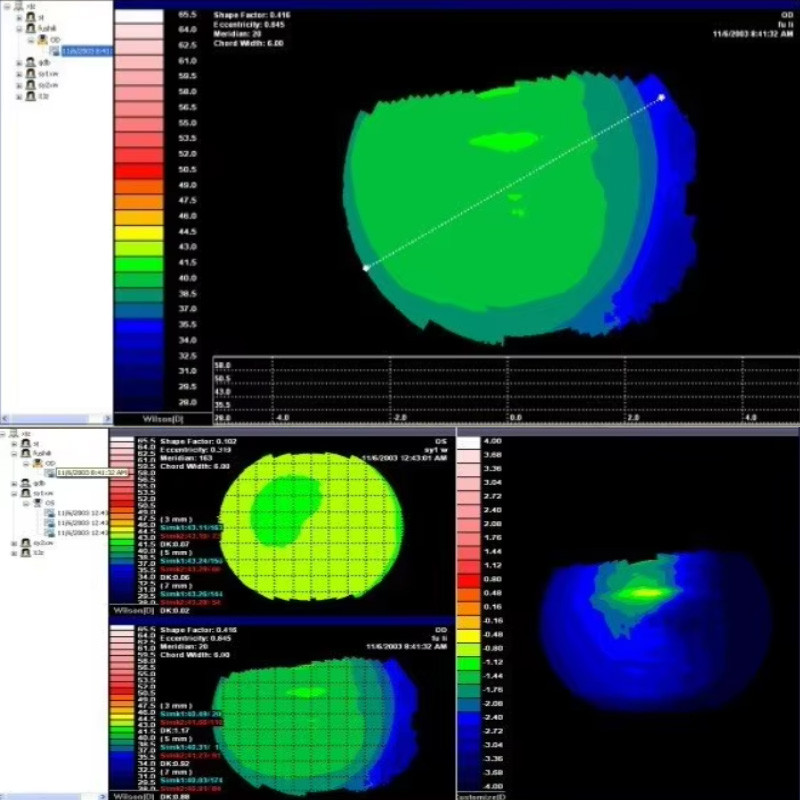Click the second exam icon under OS
This screenshot has width=800, height=800.
(x=49, y=523)
